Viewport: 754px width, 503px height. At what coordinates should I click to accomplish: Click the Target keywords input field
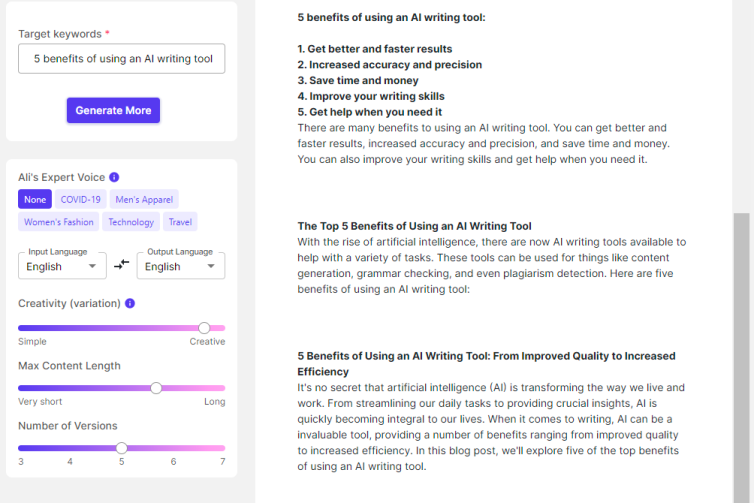pos(122,59)
